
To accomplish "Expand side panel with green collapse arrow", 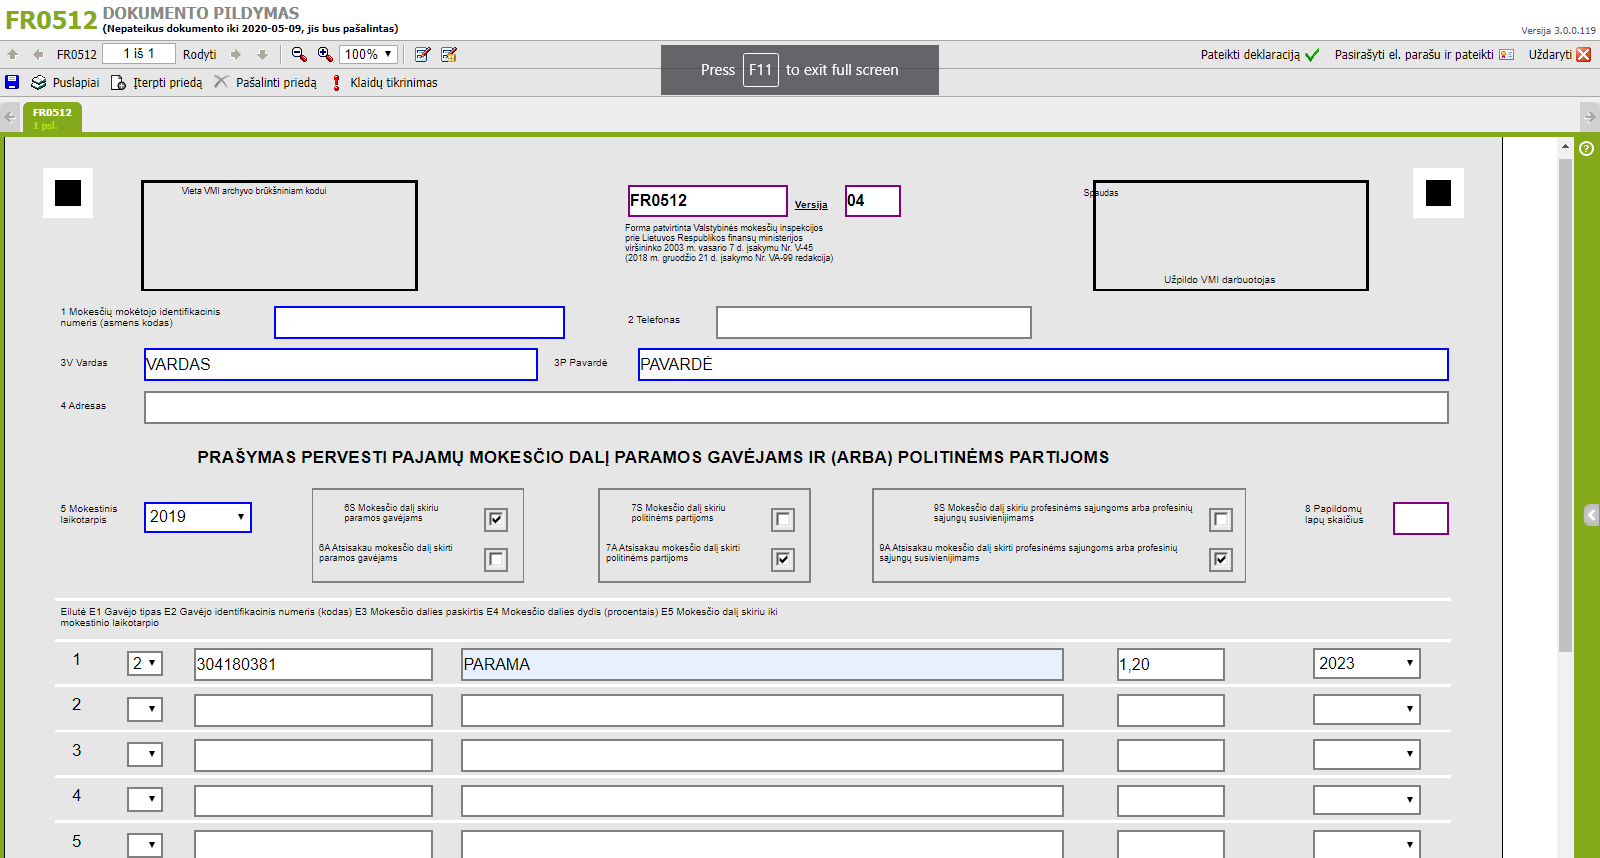I will point(1592,515).
